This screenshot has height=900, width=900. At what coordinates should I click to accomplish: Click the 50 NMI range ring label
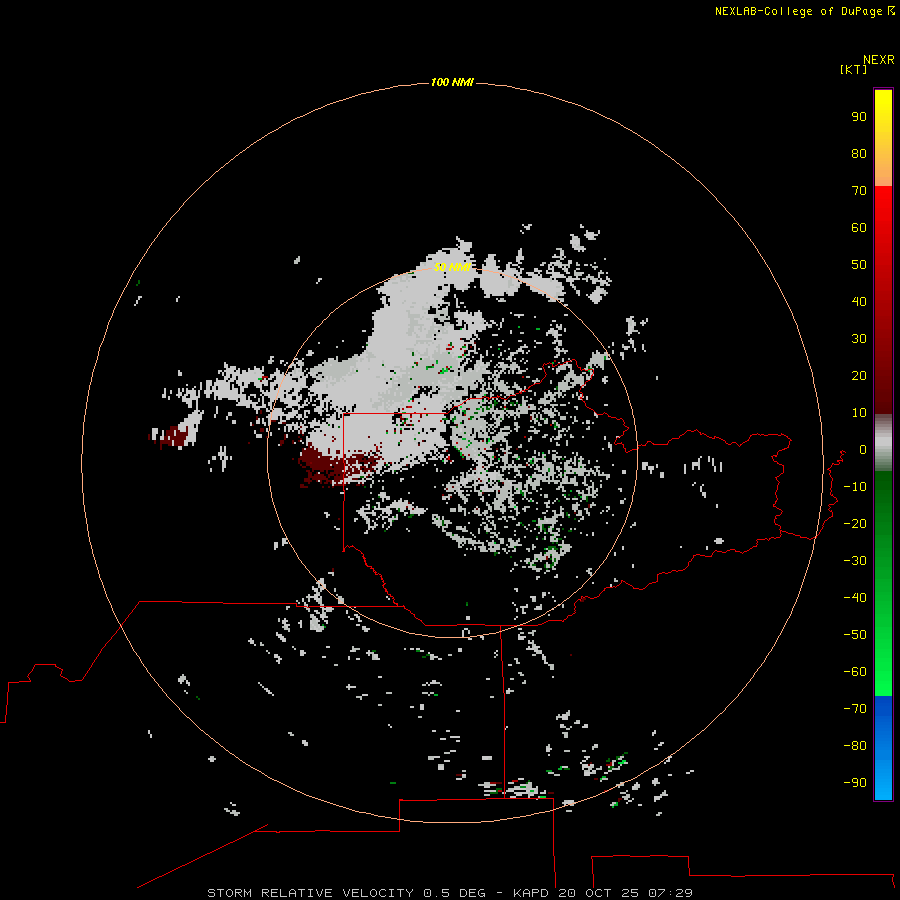[452, 267]
